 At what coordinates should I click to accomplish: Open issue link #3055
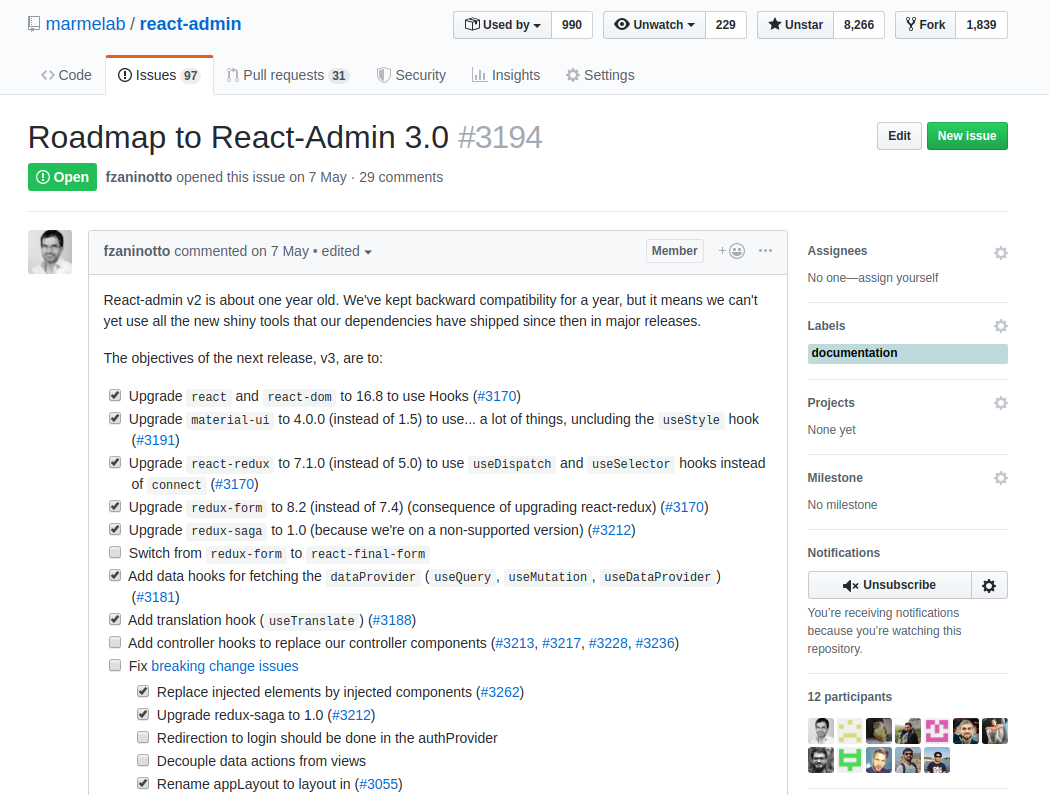[379, 784]
